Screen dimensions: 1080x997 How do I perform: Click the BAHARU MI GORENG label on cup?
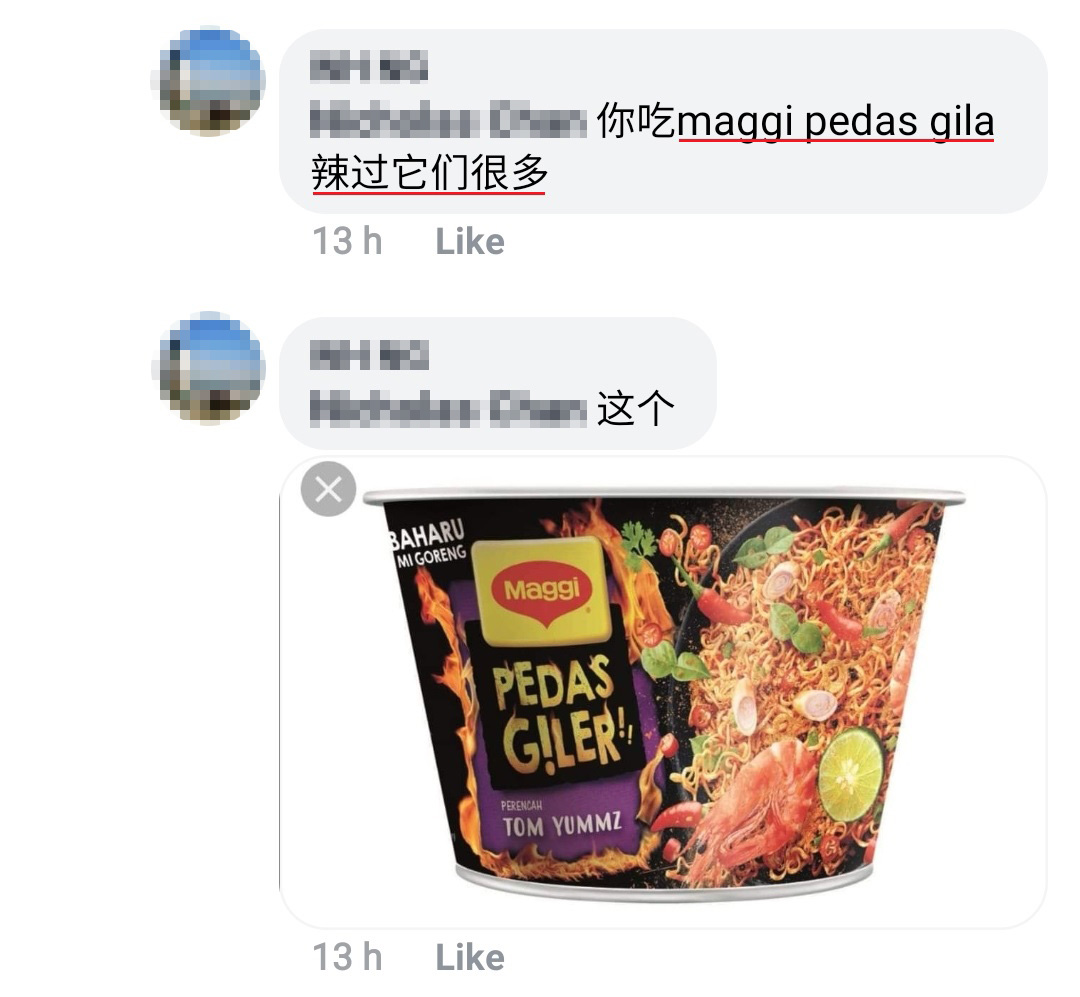tap(428, 544)
